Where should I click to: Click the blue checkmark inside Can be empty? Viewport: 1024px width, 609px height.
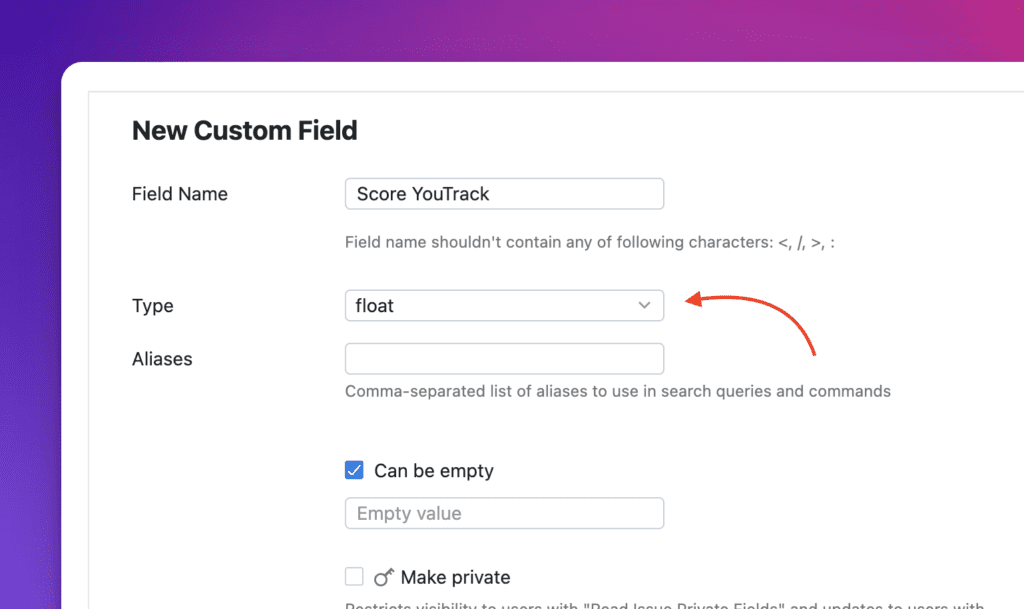[354, 470]
